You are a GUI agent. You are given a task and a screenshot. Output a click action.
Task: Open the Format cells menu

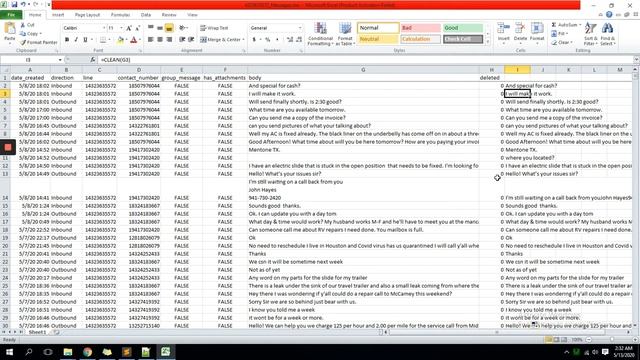point(537,32)
